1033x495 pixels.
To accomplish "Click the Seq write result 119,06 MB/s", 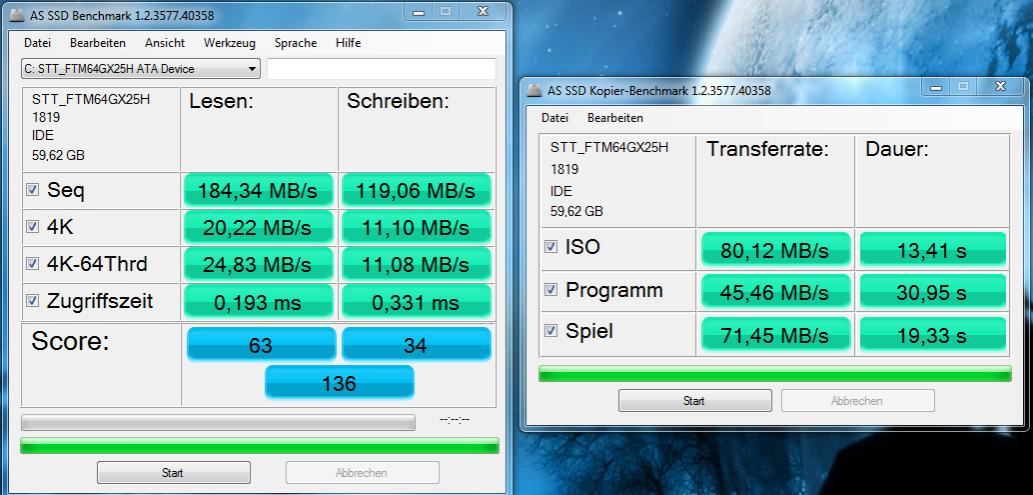I will (x=416, y=190).
